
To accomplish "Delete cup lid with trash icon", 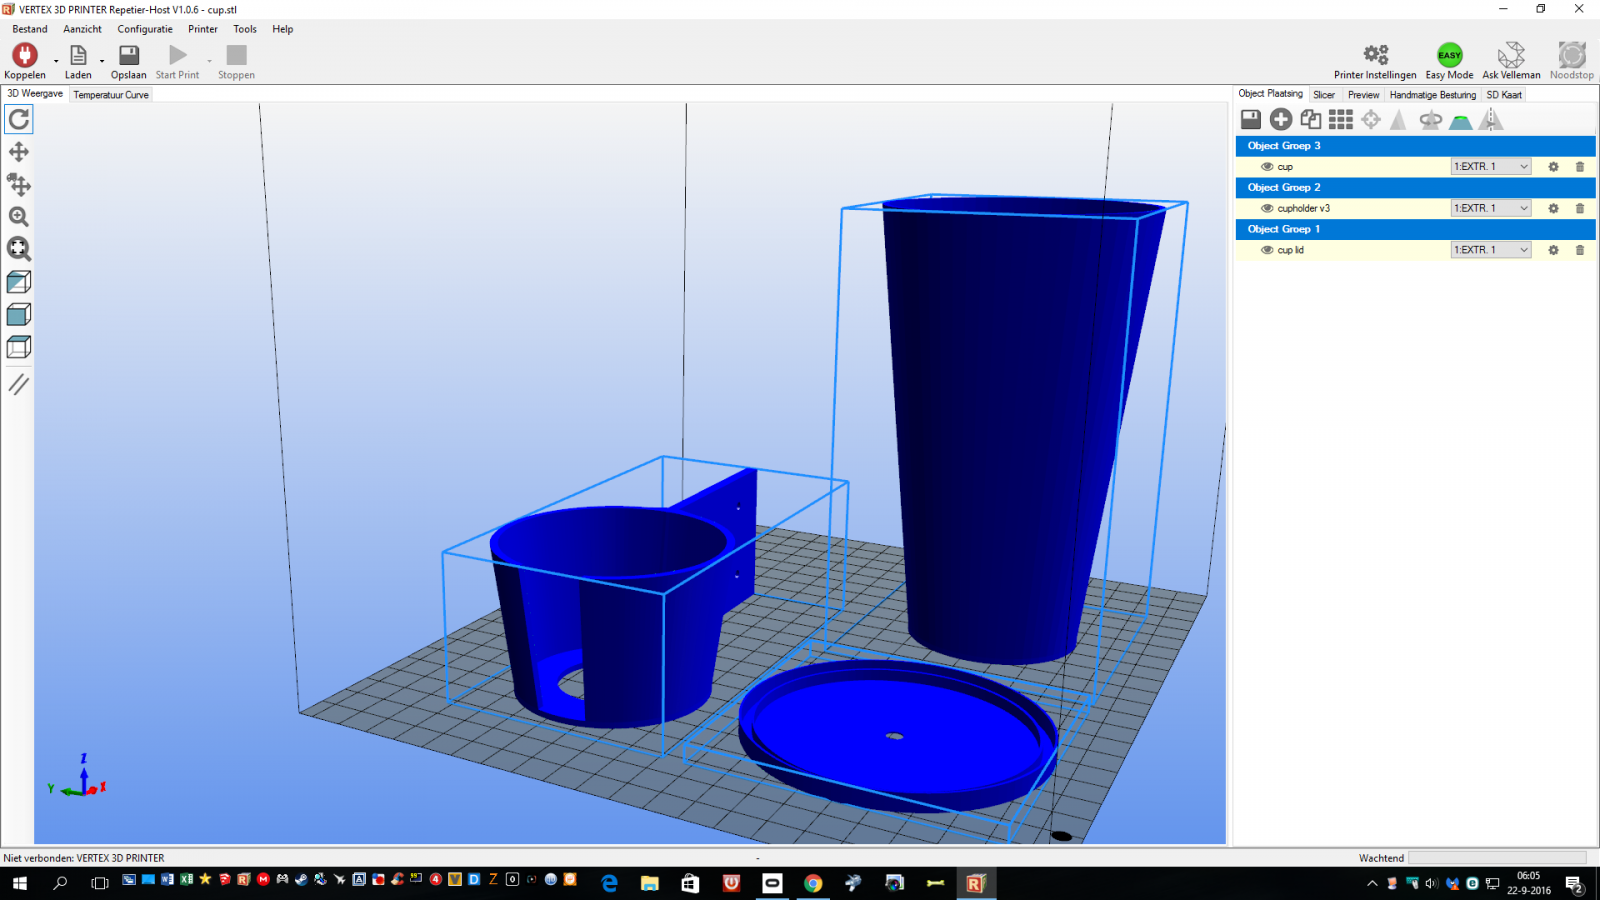I will click(1580, 250).
